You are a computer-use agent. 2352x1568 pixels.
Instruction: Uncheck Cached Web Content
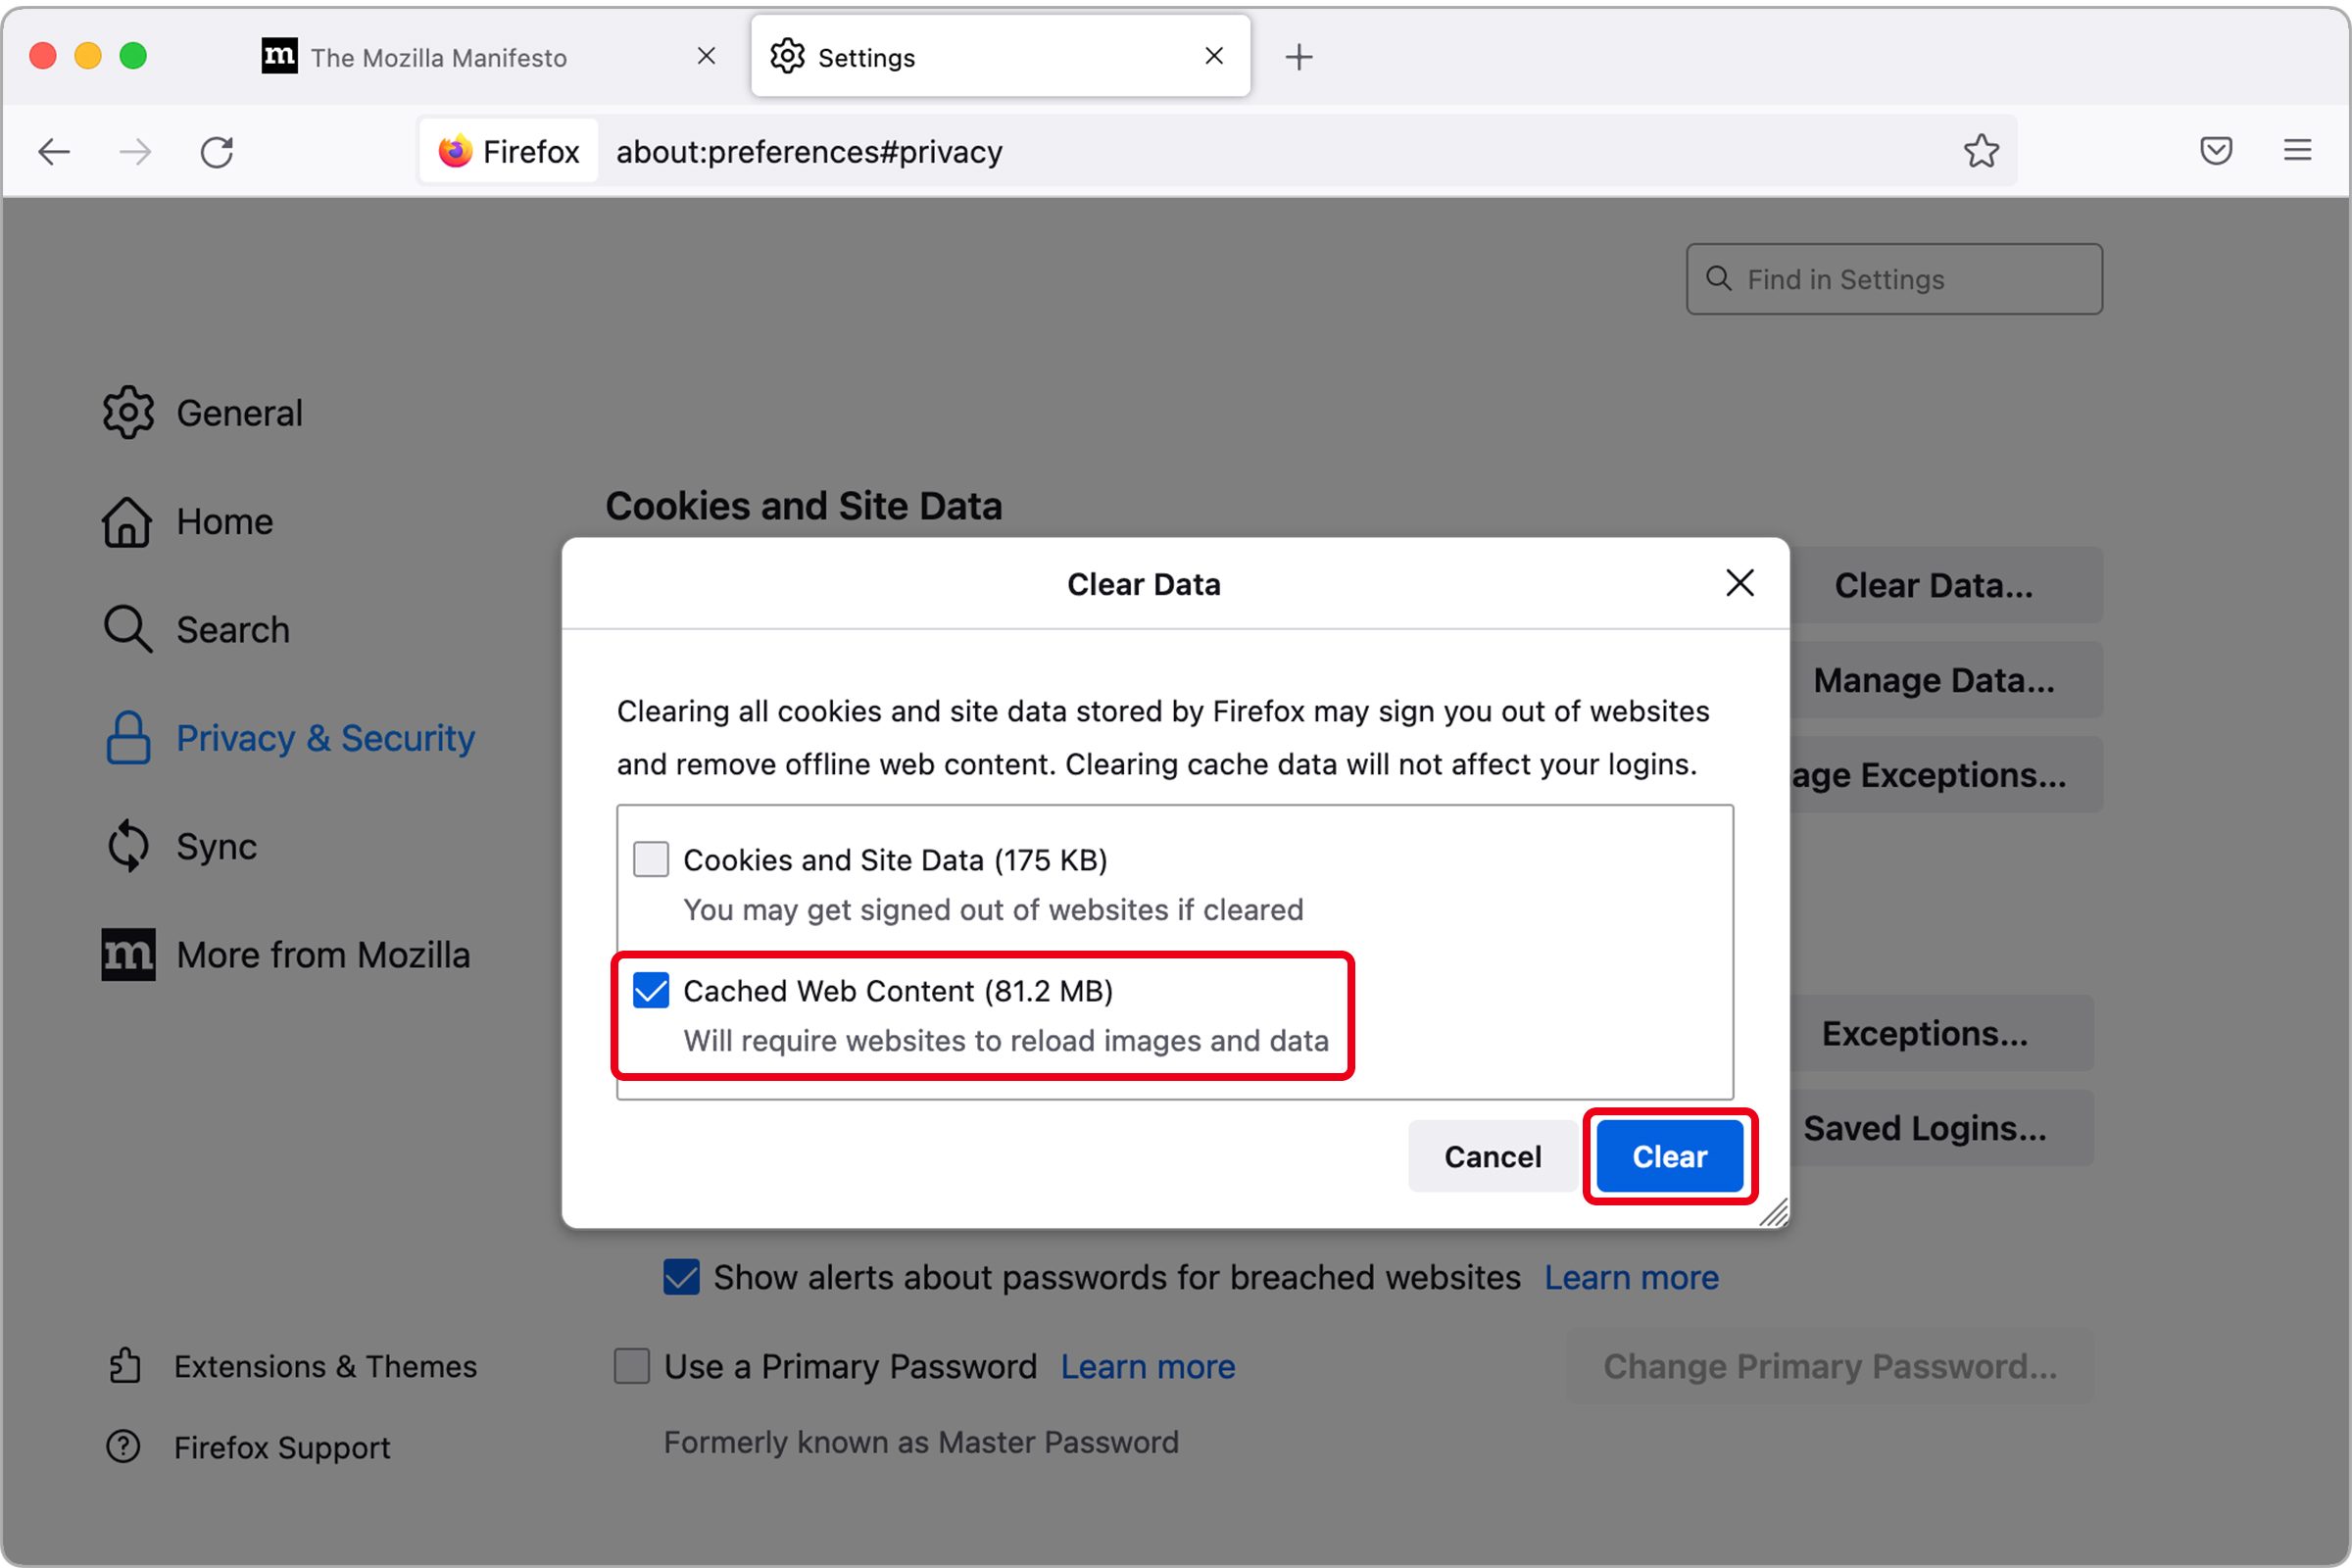tap(651, 991)
